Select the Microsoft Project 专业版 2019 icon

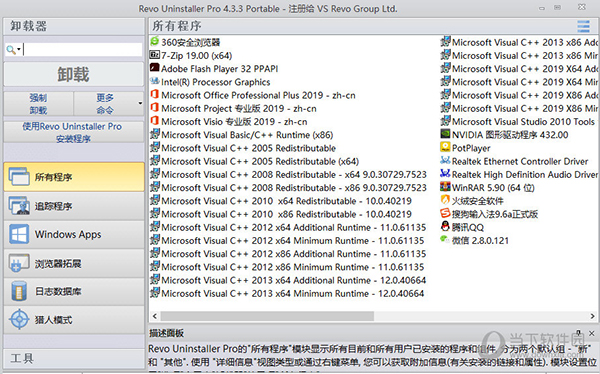point(155,108)
